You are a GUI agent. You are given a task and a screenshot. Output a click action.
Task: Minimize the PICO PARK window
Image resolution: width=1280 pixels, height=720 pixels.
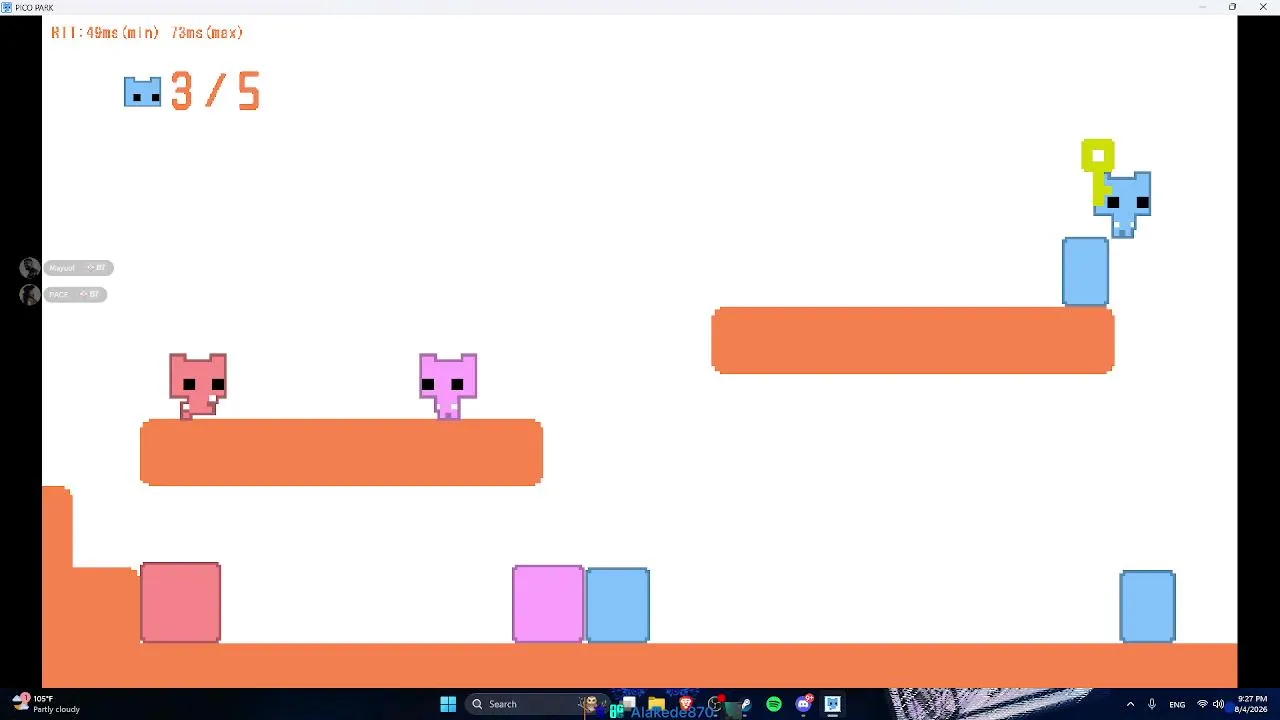tap(1202, 7)
